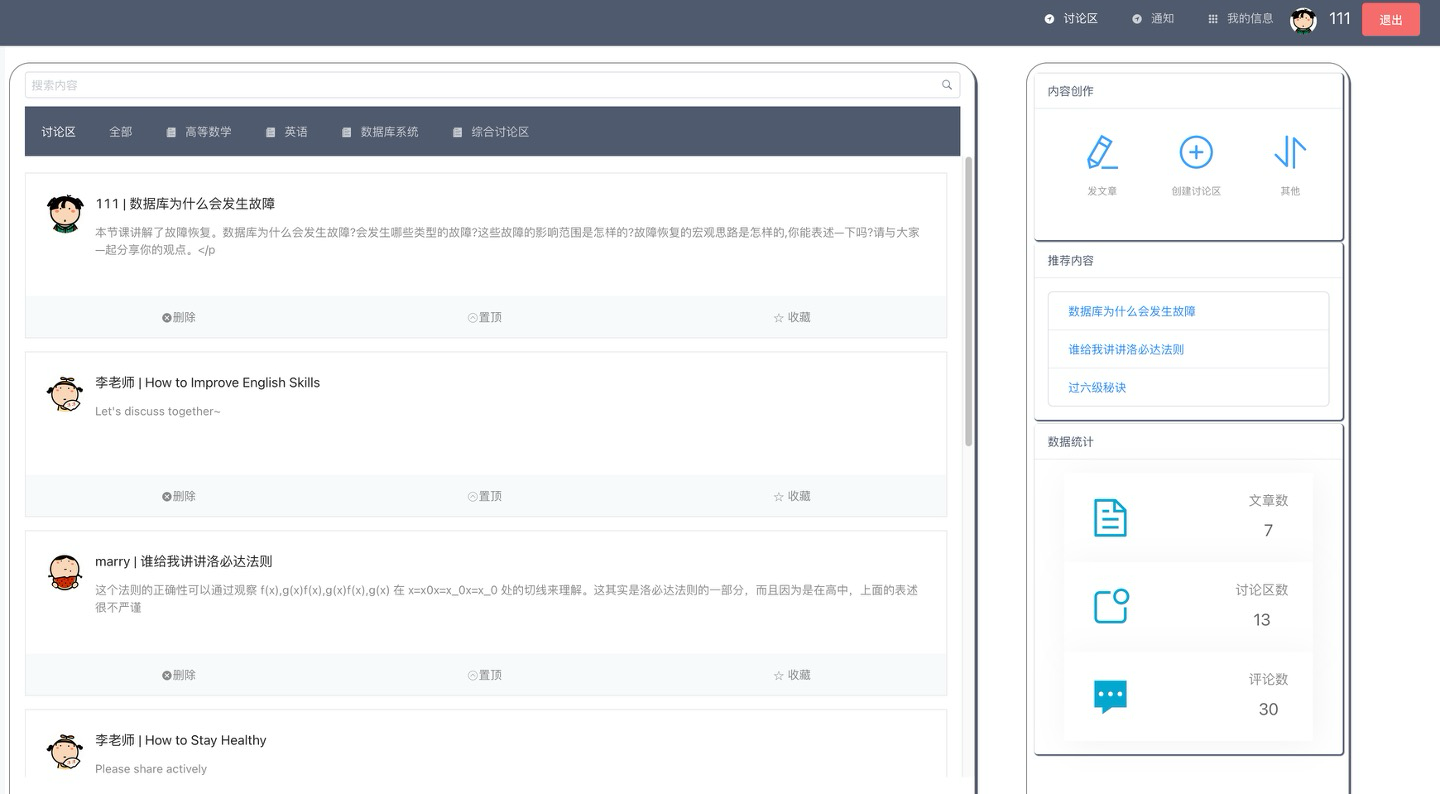1440x794 pixels.
Task: Click the document icon beside 文章数
Action: (x=1110, y=518)
